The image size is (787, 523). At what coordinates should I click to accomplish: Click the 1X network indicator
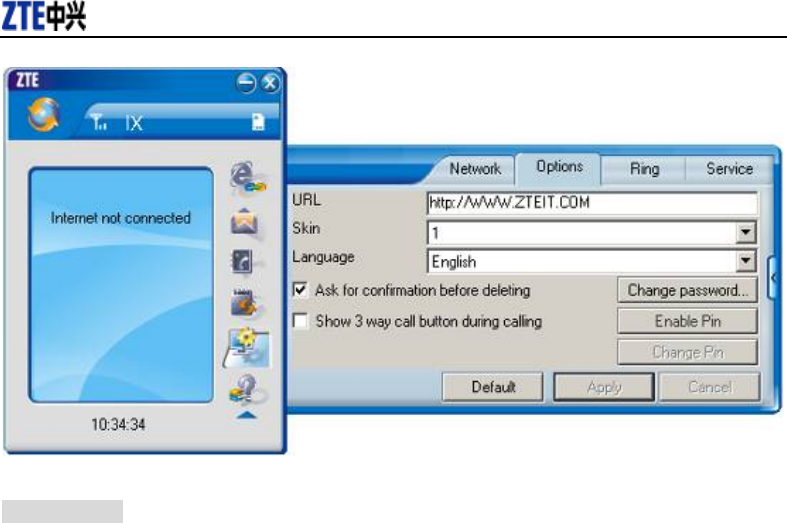pos(134,123)
